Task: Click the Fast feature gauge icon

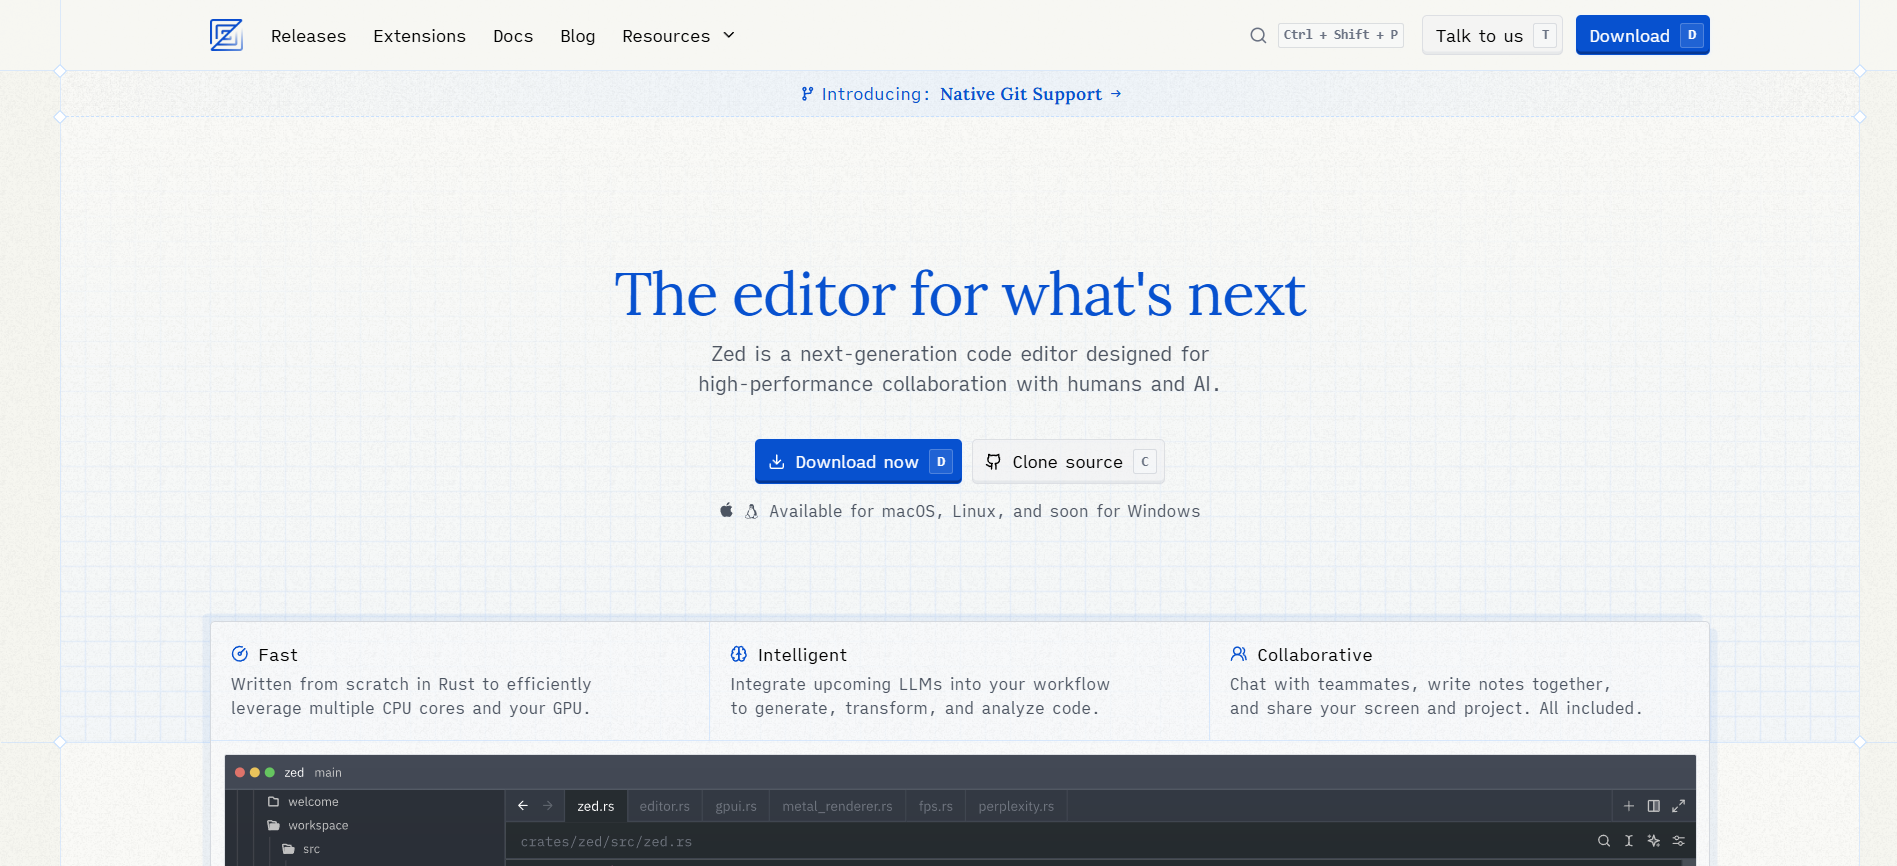Action: point(240,654)
